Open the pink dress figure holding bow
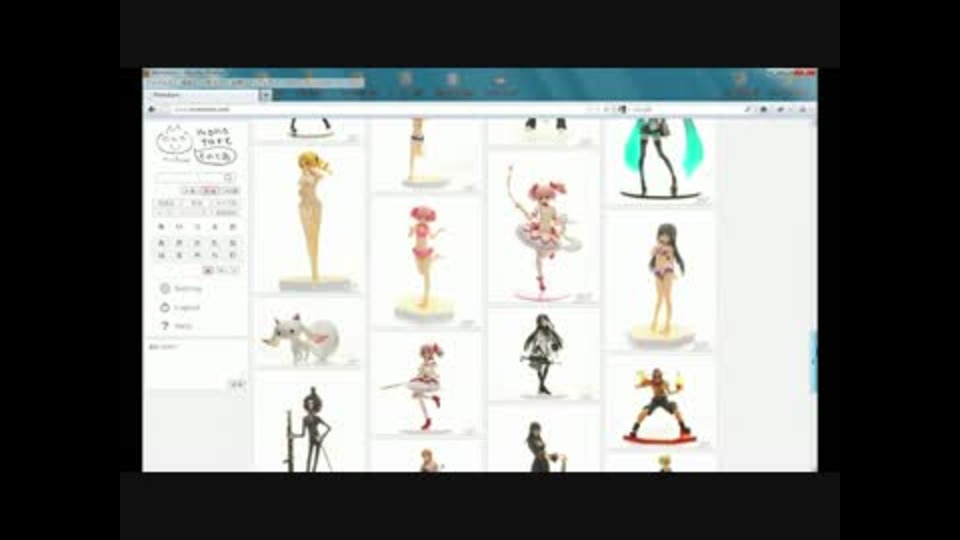 543,227
